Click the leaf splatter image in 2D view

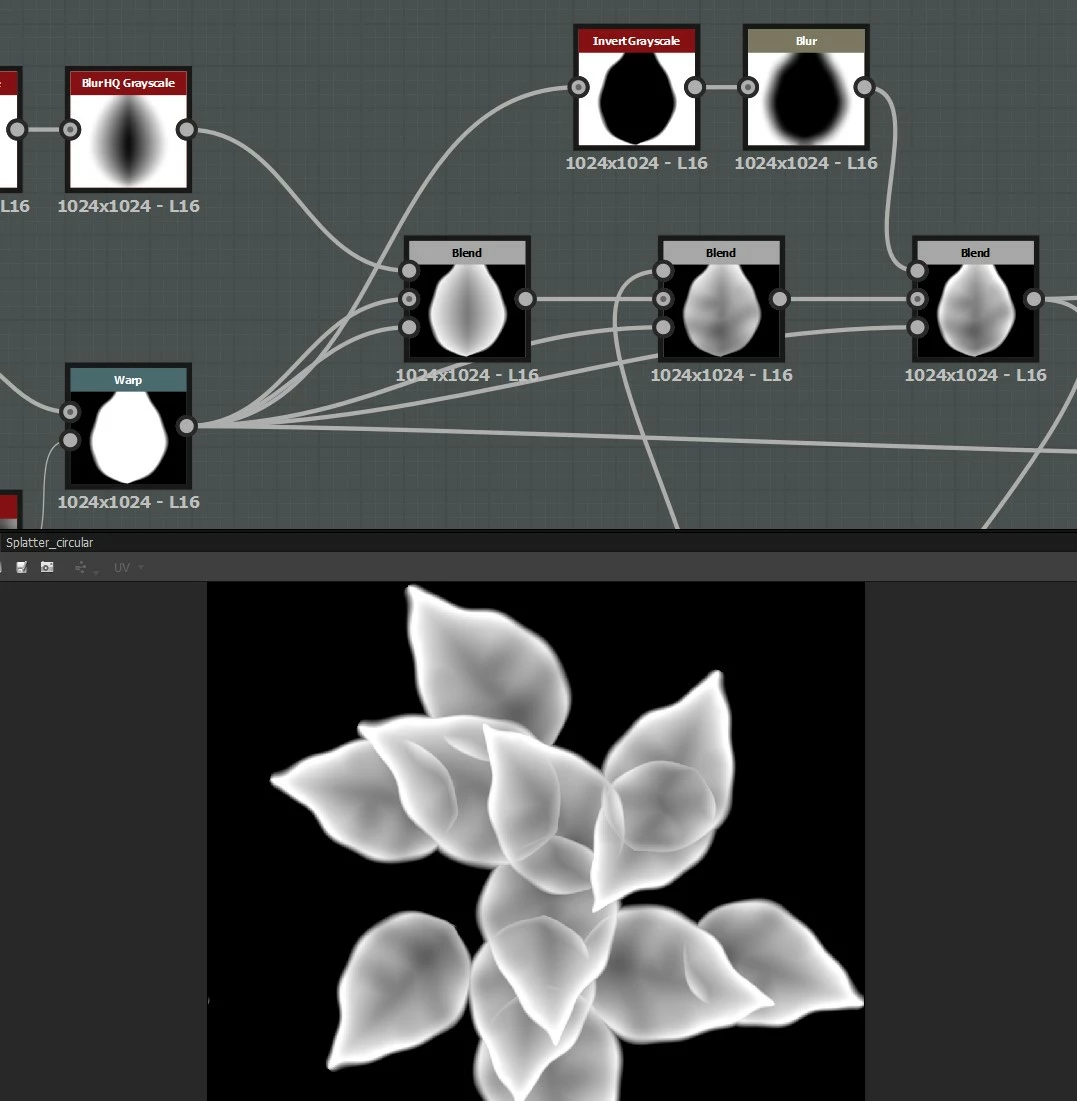click(x=536, y=841)
